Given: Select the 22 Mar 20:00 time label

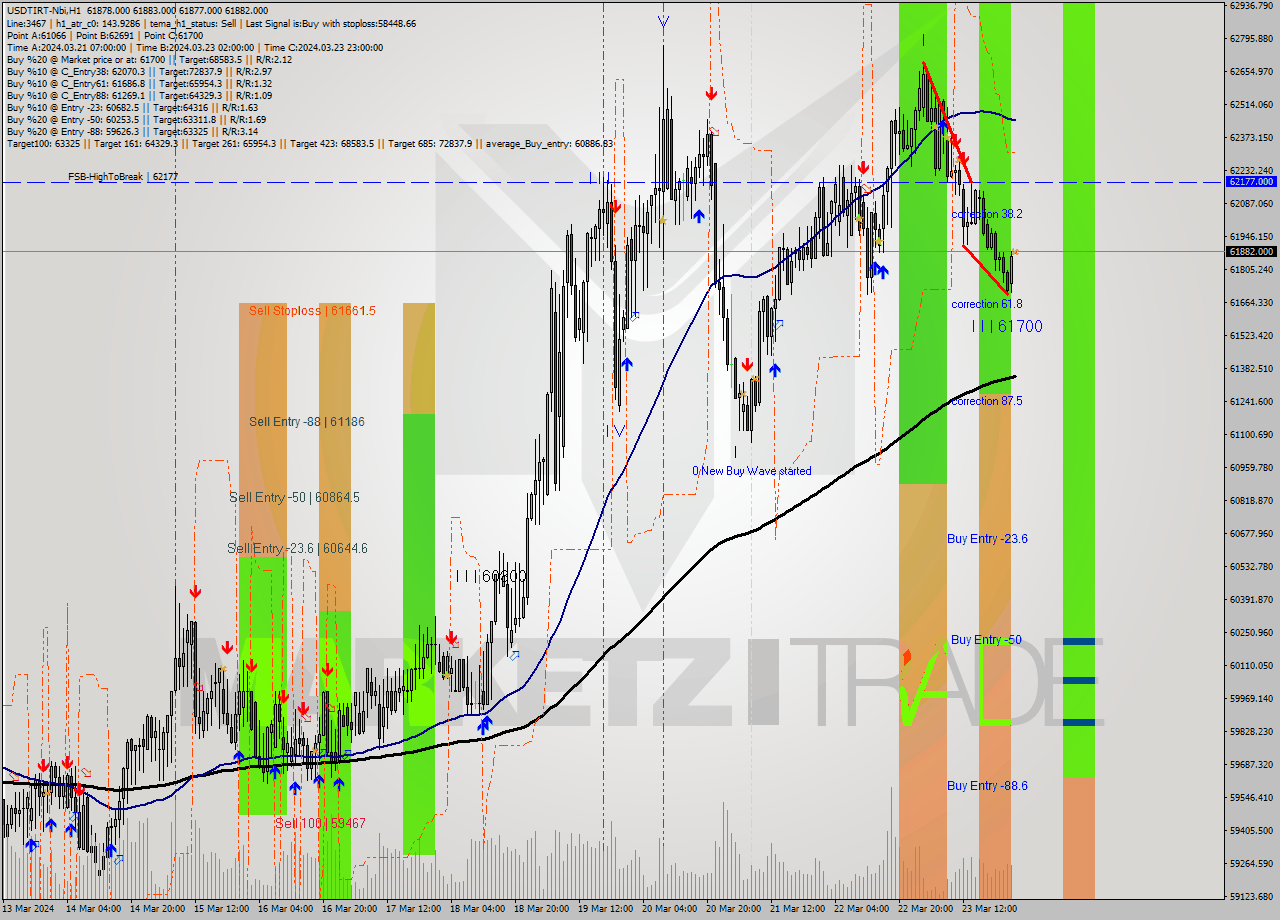Looking at the screenshot, I should point(925,909).
